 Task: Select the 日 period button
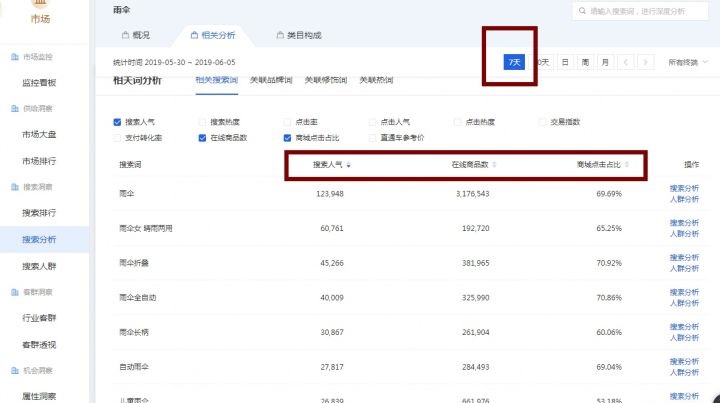tap(565, 62)
